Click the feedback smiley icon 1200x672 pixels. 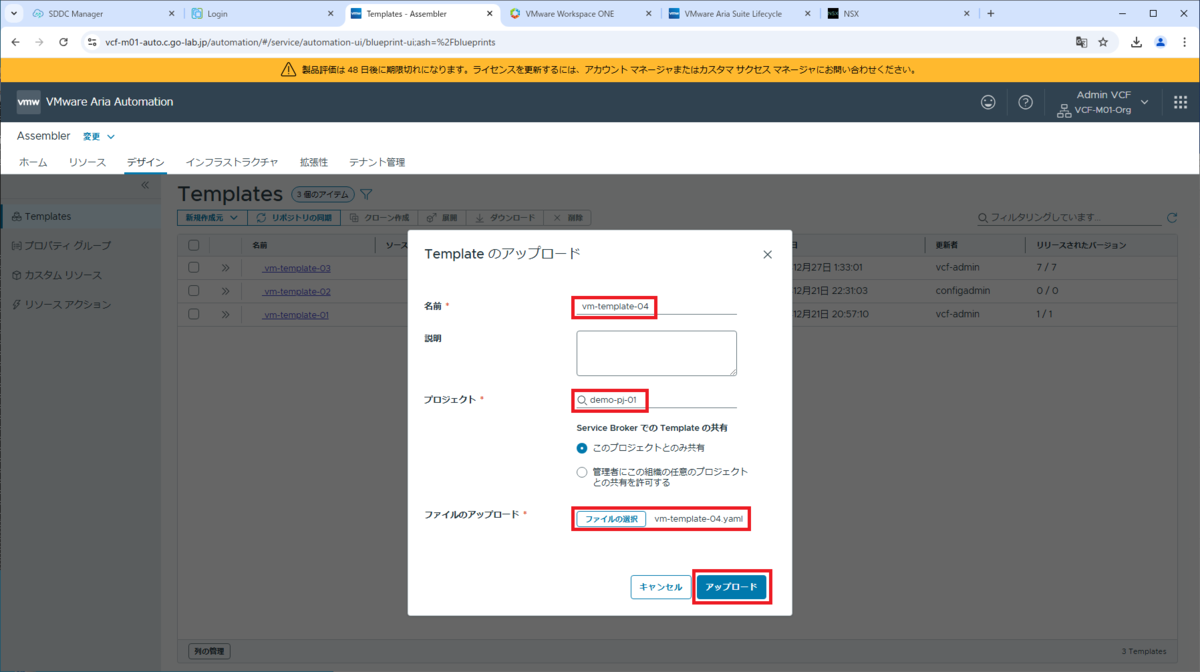coord(988,102)
